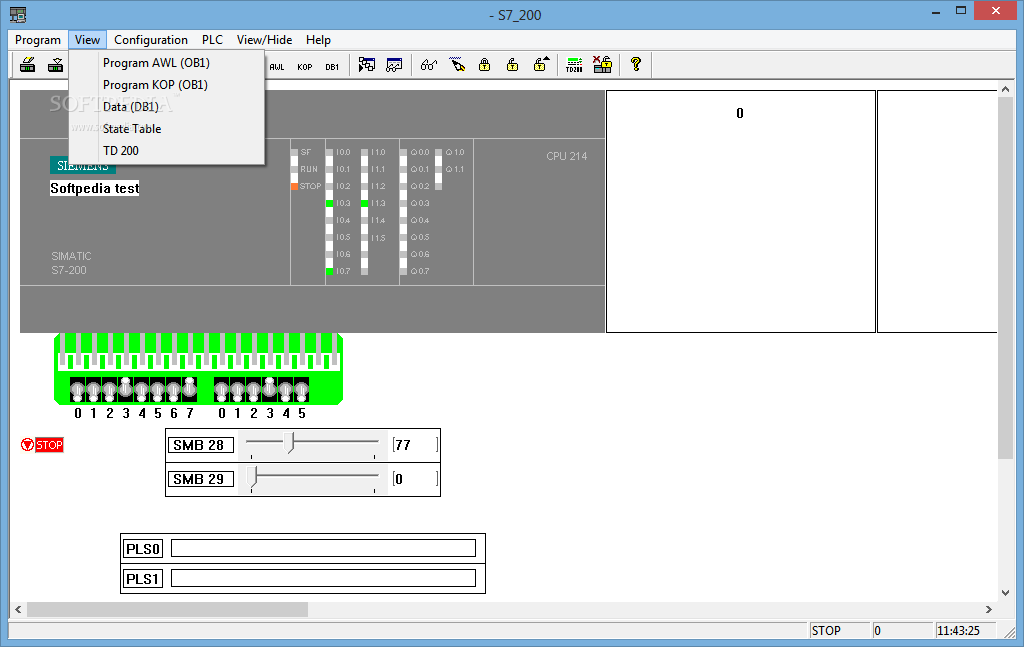Open the Program menu
The height and width of the screenshot is (647, 1024).
click(x=38, y=40)
